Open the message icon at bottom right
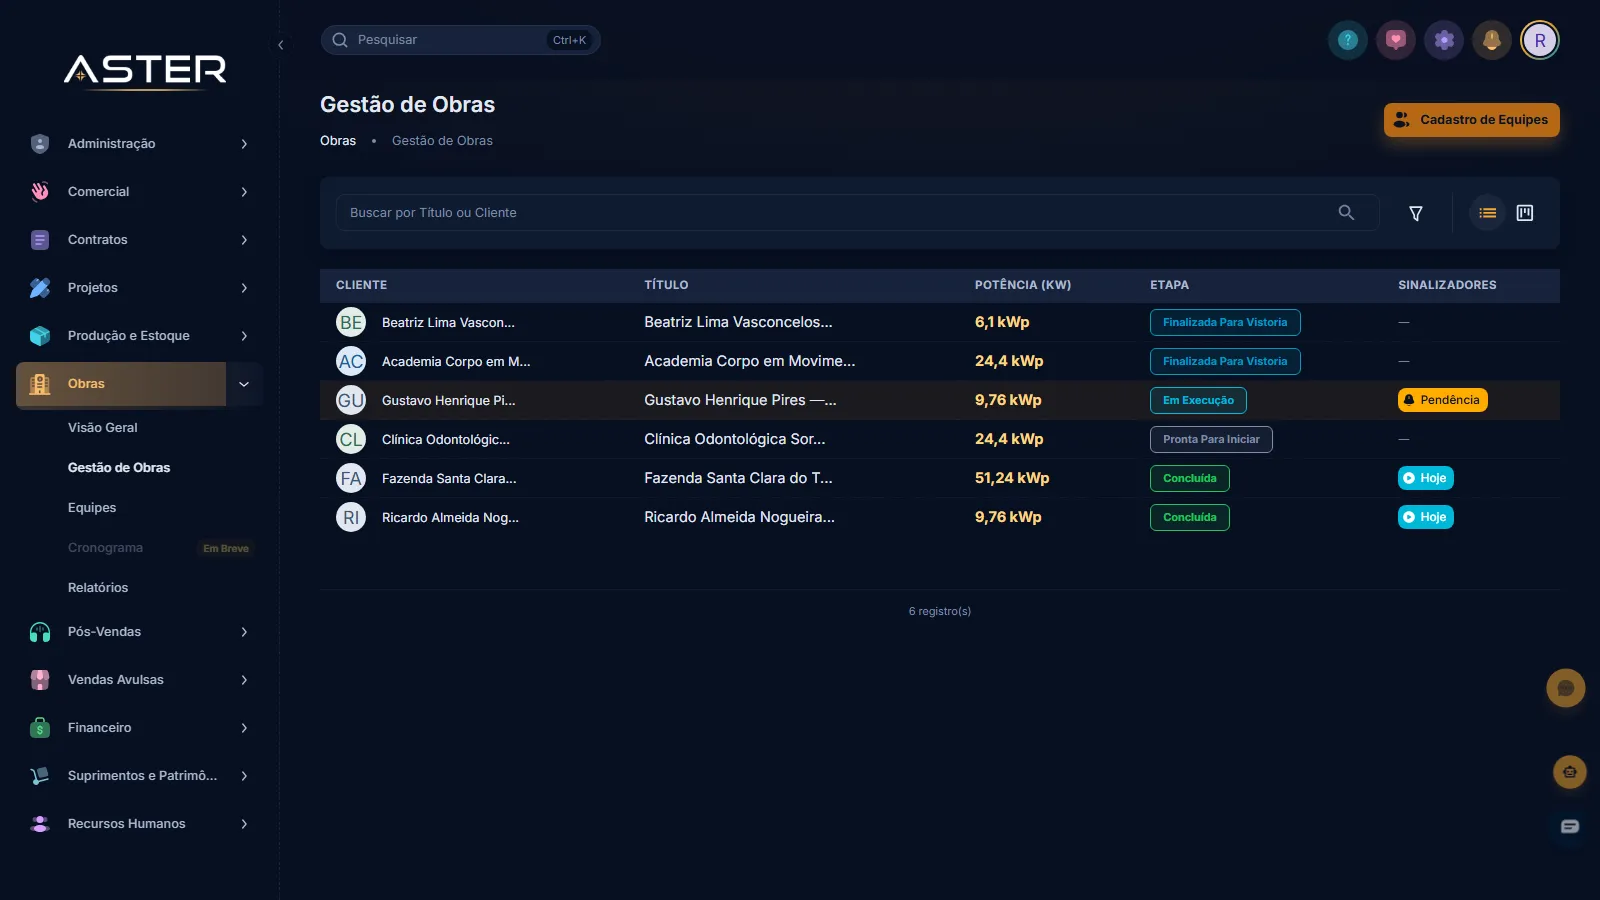 pos(1570,826)
